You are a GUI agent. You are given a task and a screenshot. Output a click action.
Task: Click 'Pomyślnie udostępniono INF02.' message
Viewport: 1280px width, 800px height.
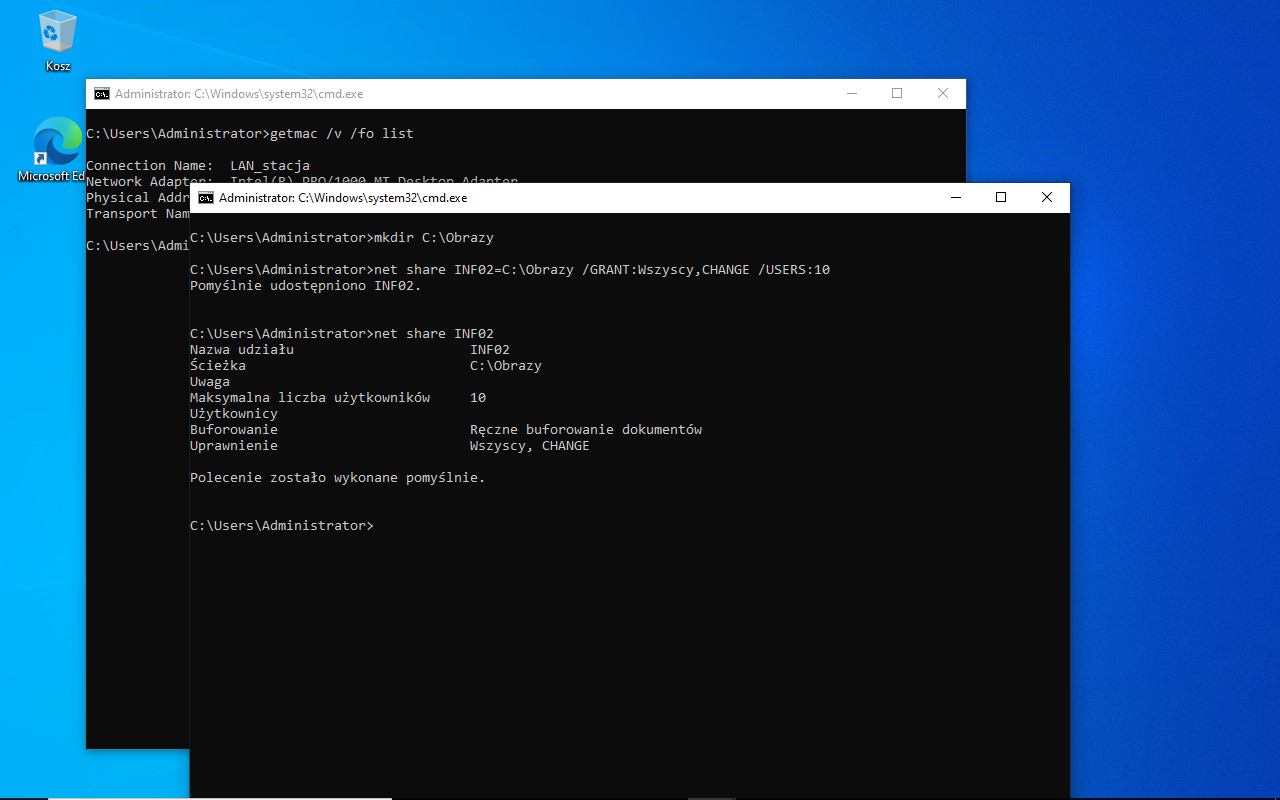click(x=306, y=286)
